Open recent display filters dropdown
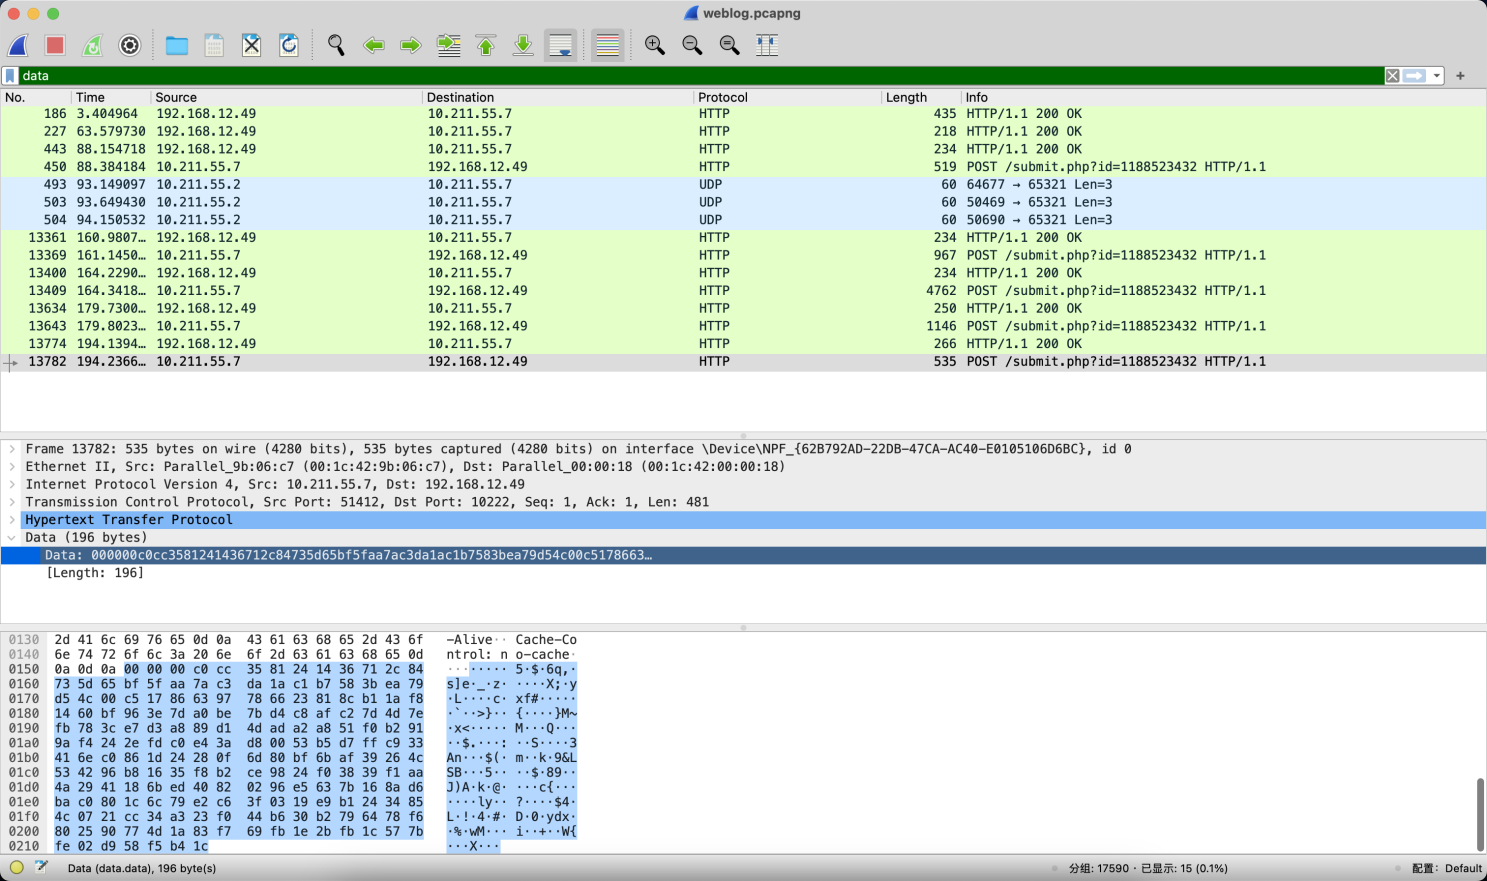Image resolution: width=1487 pixels, height=881 pixels. [1437, 76]
